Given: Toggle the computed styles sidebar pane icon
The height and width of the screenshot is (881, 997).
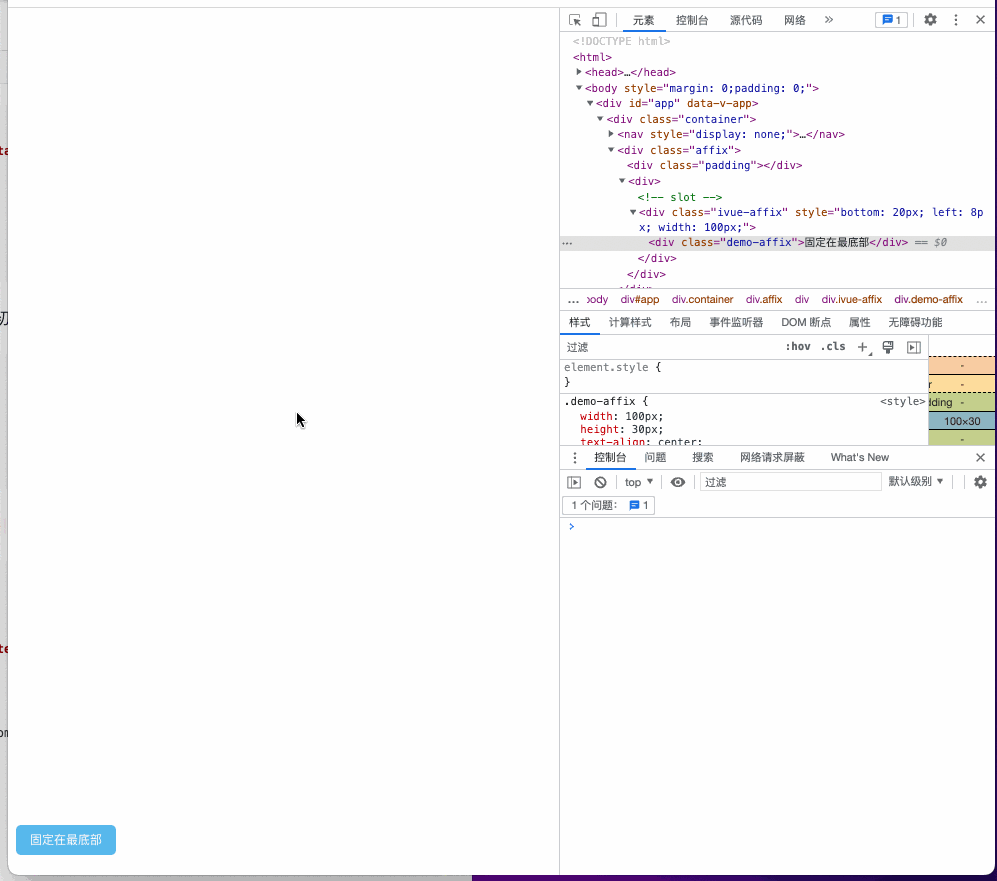Looking at the screenshot, I should 914,347.
